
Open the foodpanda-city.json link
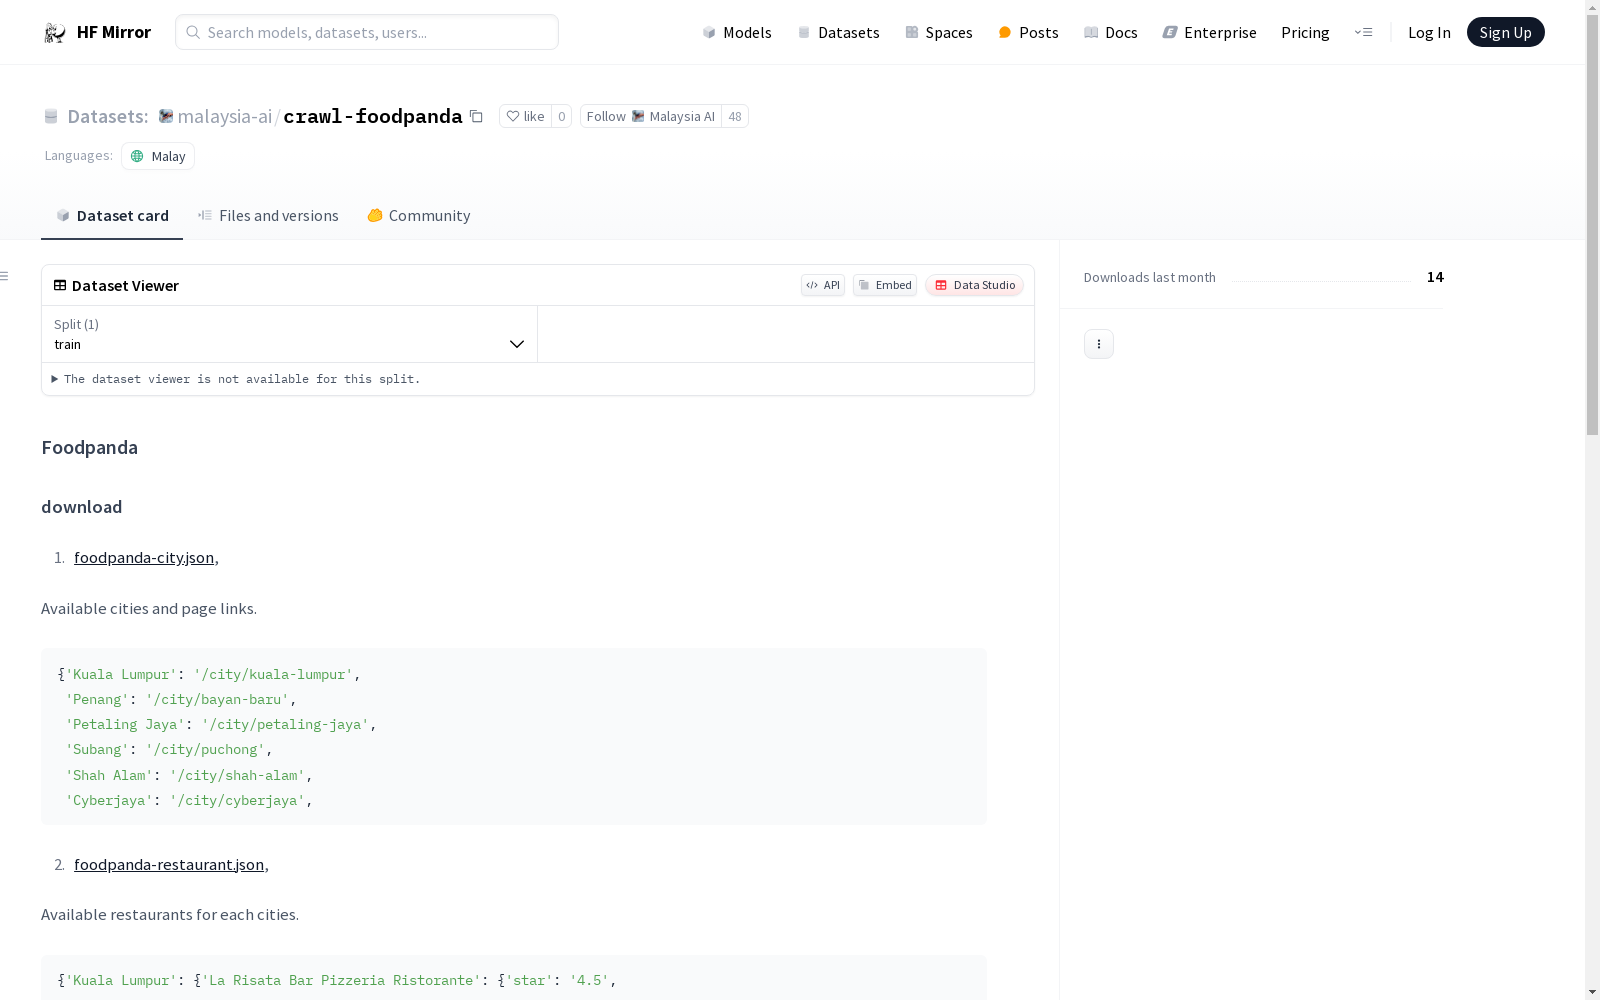(144, 557)
